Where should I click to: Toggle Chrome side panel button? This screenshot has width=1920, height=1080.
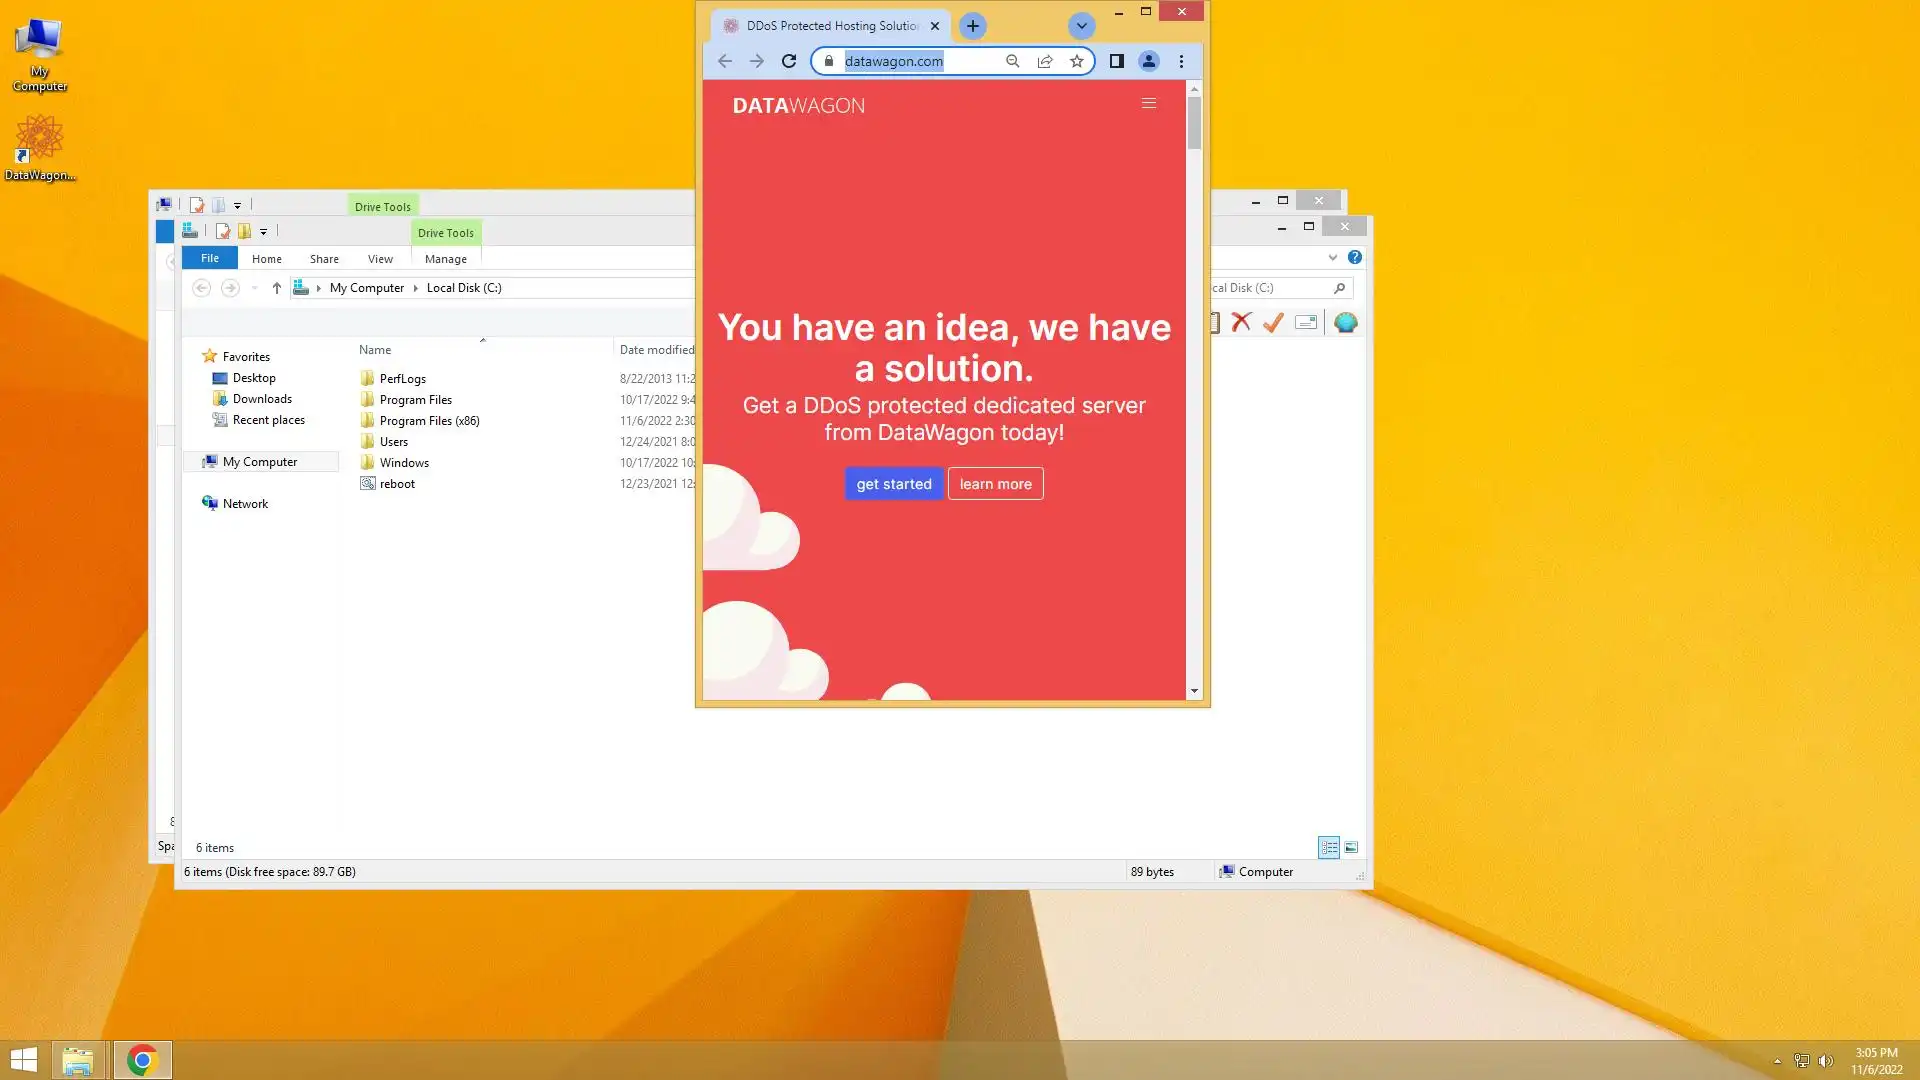click(1117, 61)
